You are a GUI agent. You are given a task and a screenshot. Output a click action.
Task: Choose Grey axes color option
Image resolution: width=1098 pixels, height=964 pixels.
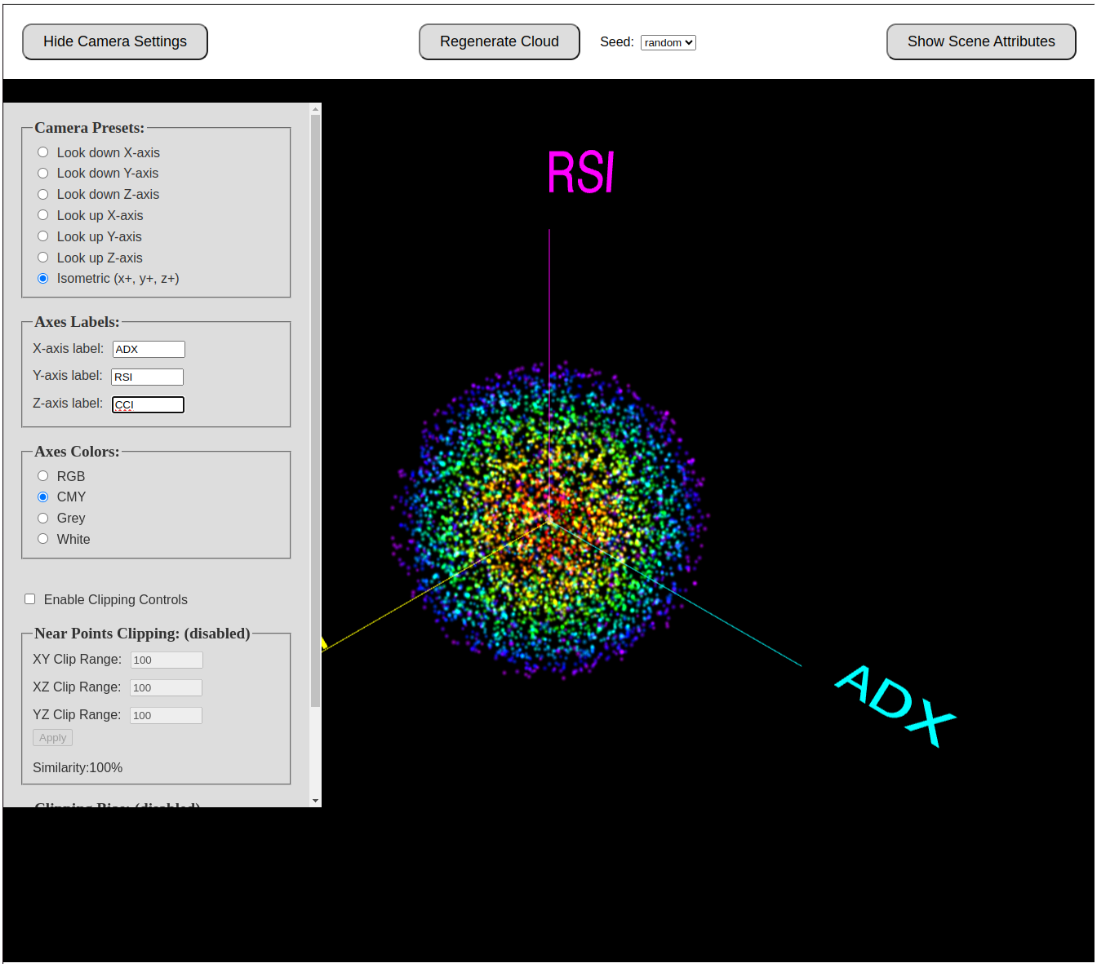point(43,518)
